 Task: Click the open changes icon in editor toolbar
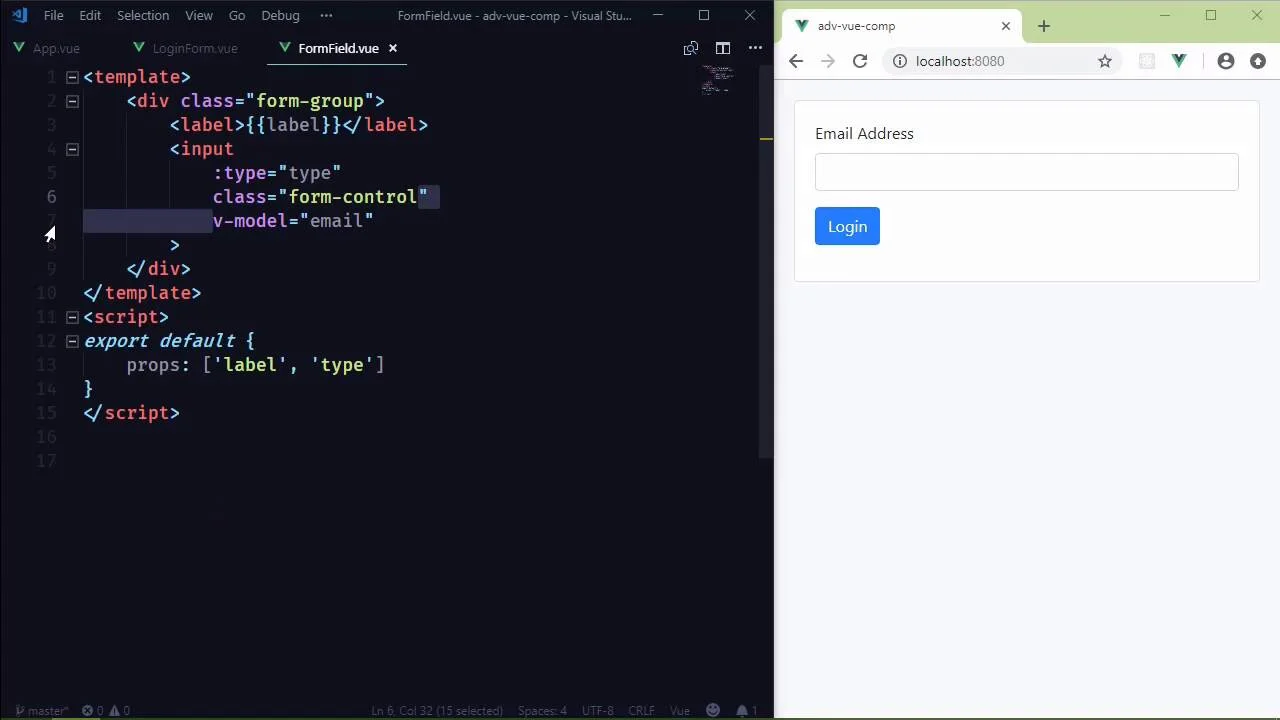(691, 48)
